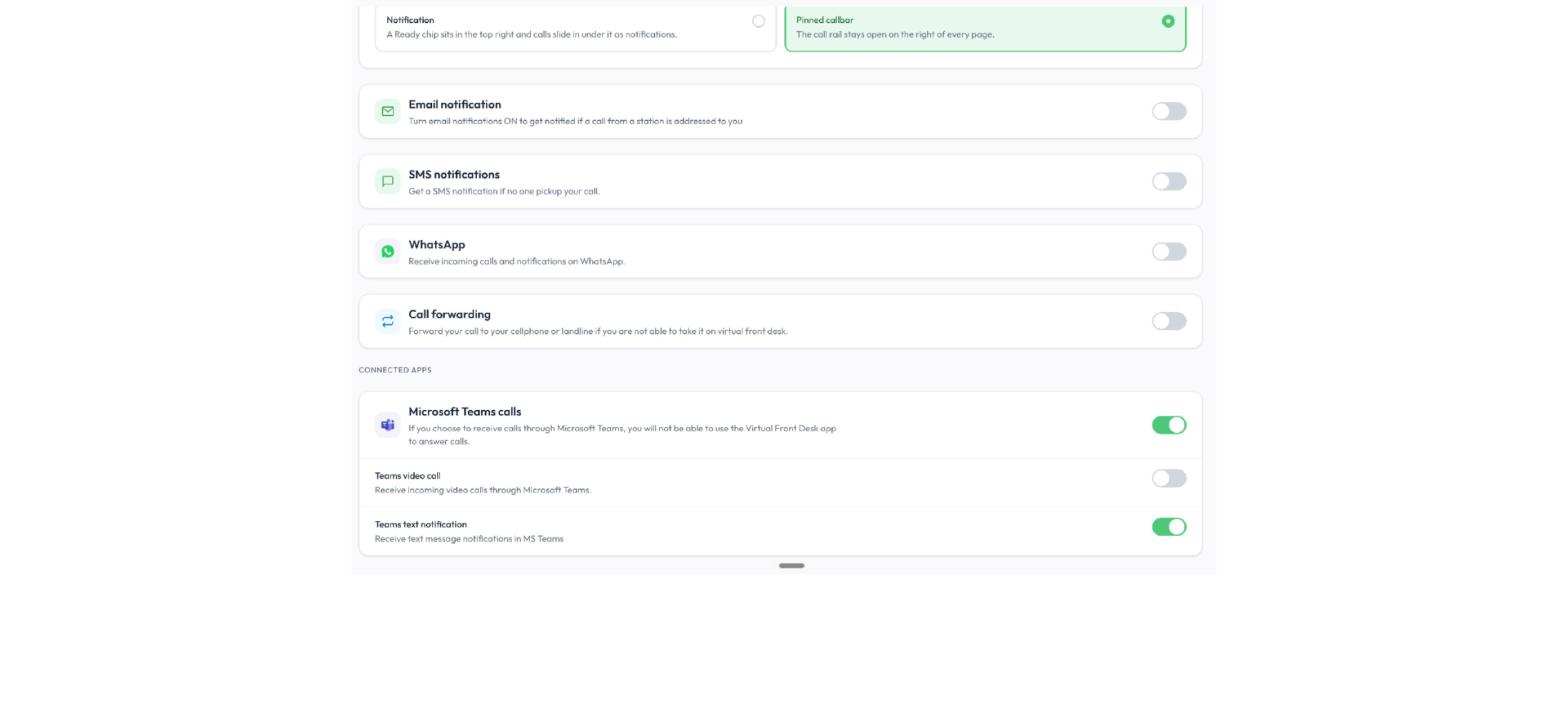Click the CONNECTED APPS section label
The width and height of the screenshot is (1568, 727).
pyautogui.click(x=395, y=370)
